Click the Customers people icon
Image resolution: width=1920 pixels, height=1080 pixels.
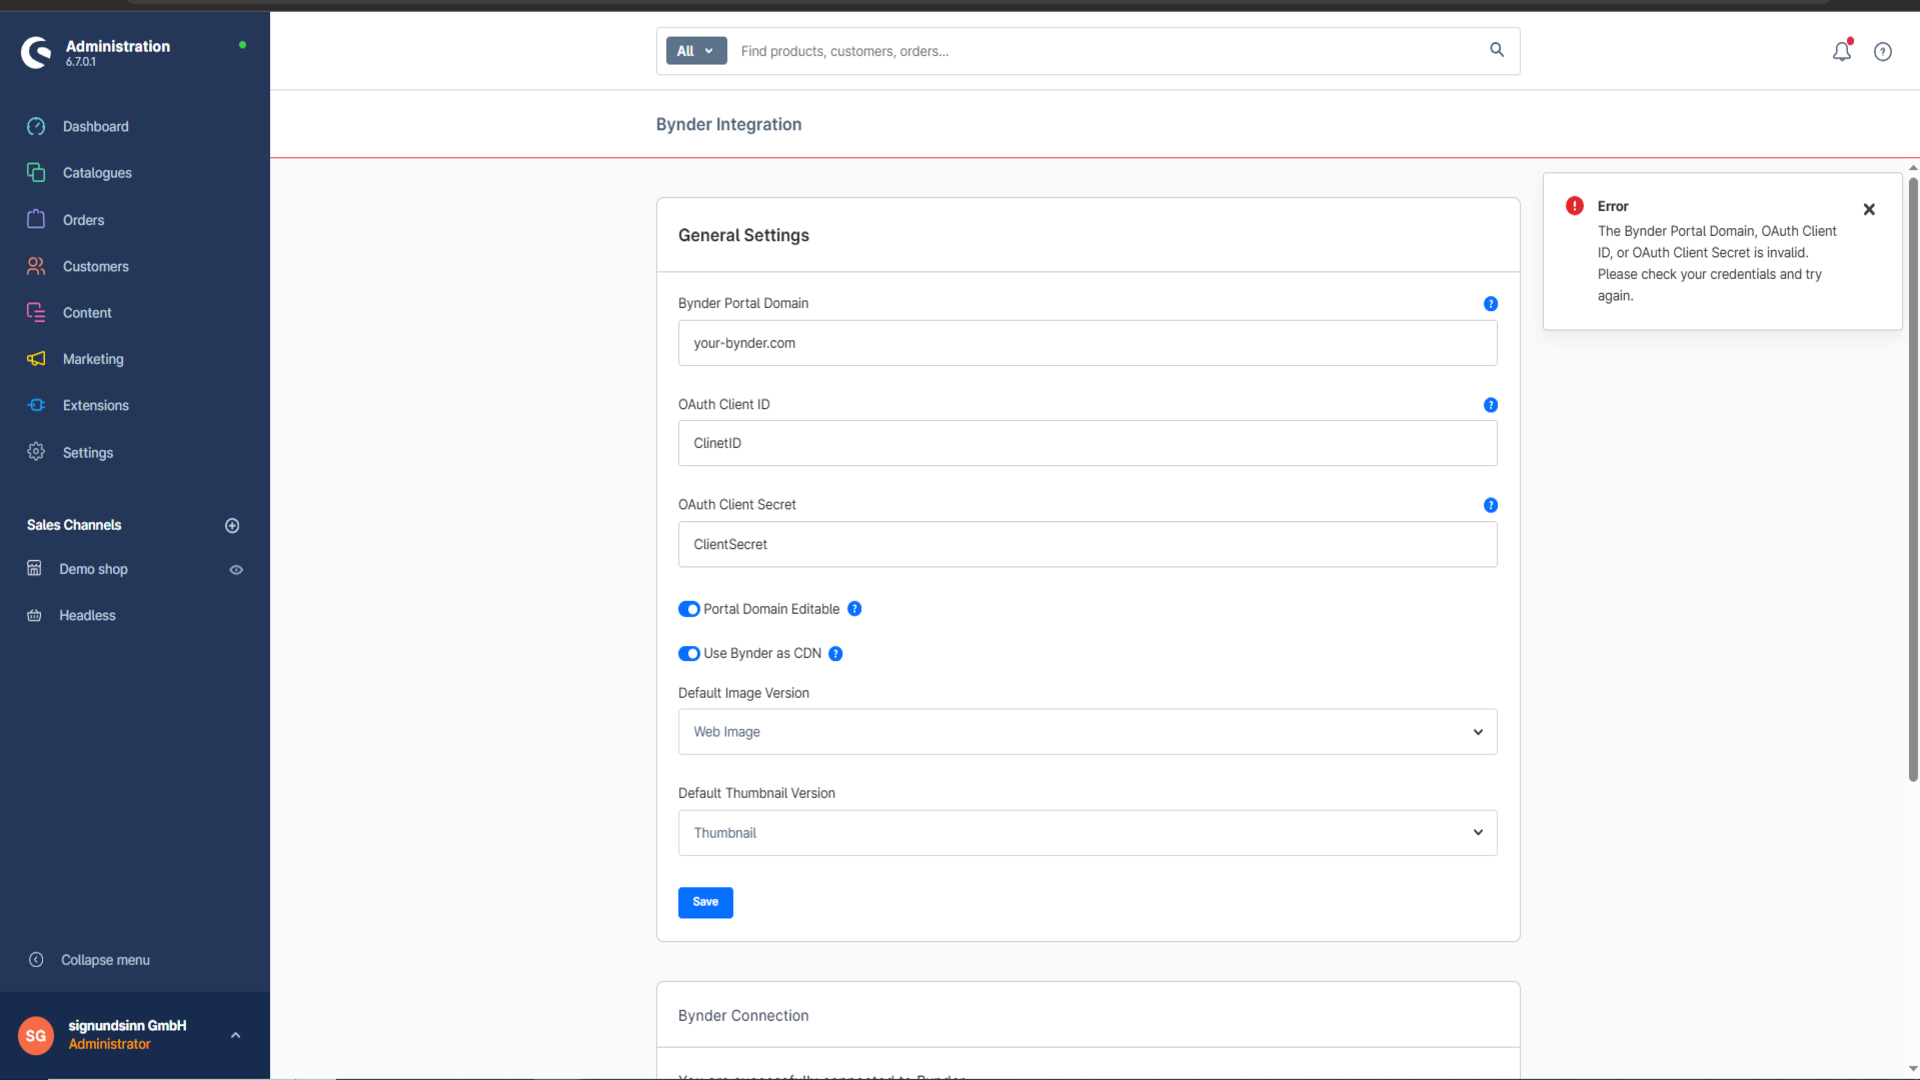[36, 266]
